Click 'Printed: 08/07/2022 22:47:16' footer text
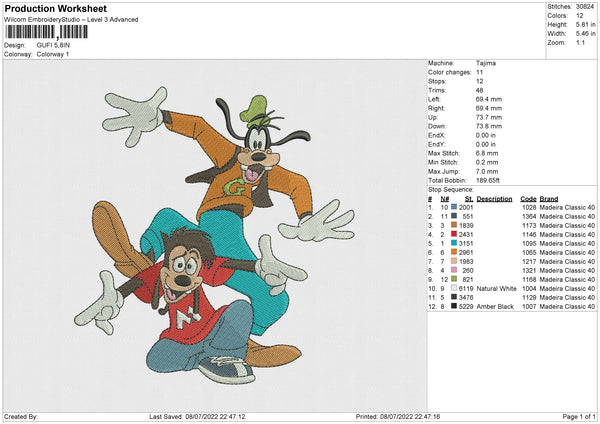 click(x=398, y=417)
